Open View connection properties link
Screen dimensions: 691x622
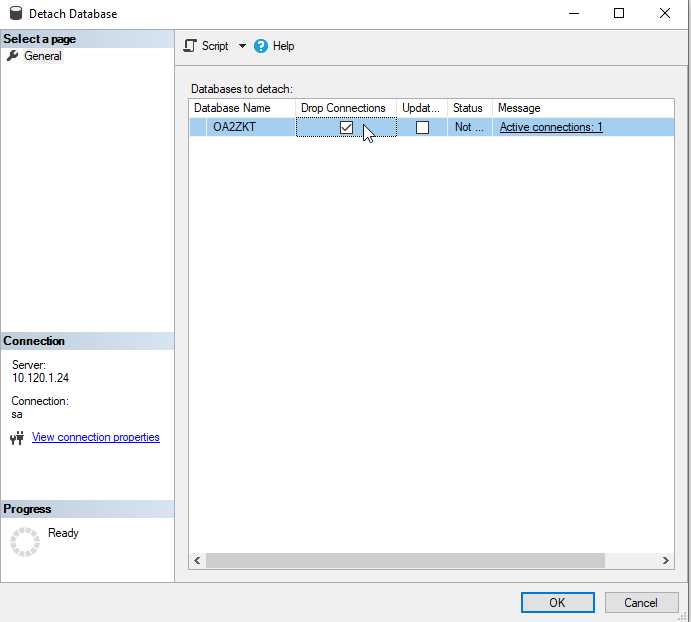pyautogui.click(x=96, y=437)
